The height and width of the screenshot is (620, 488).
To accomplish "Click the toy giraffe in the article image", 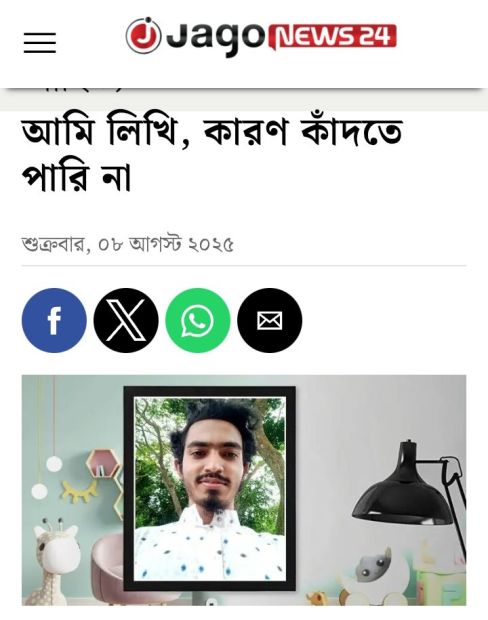I will point(55,561).
